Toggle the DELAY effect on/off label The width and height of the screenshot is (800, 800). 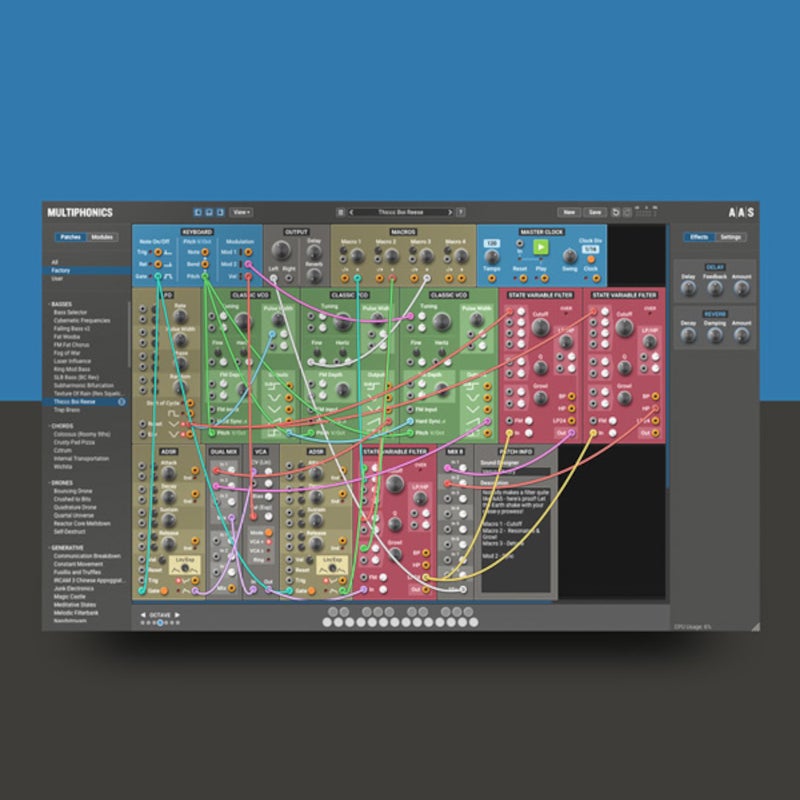point(715,267)
